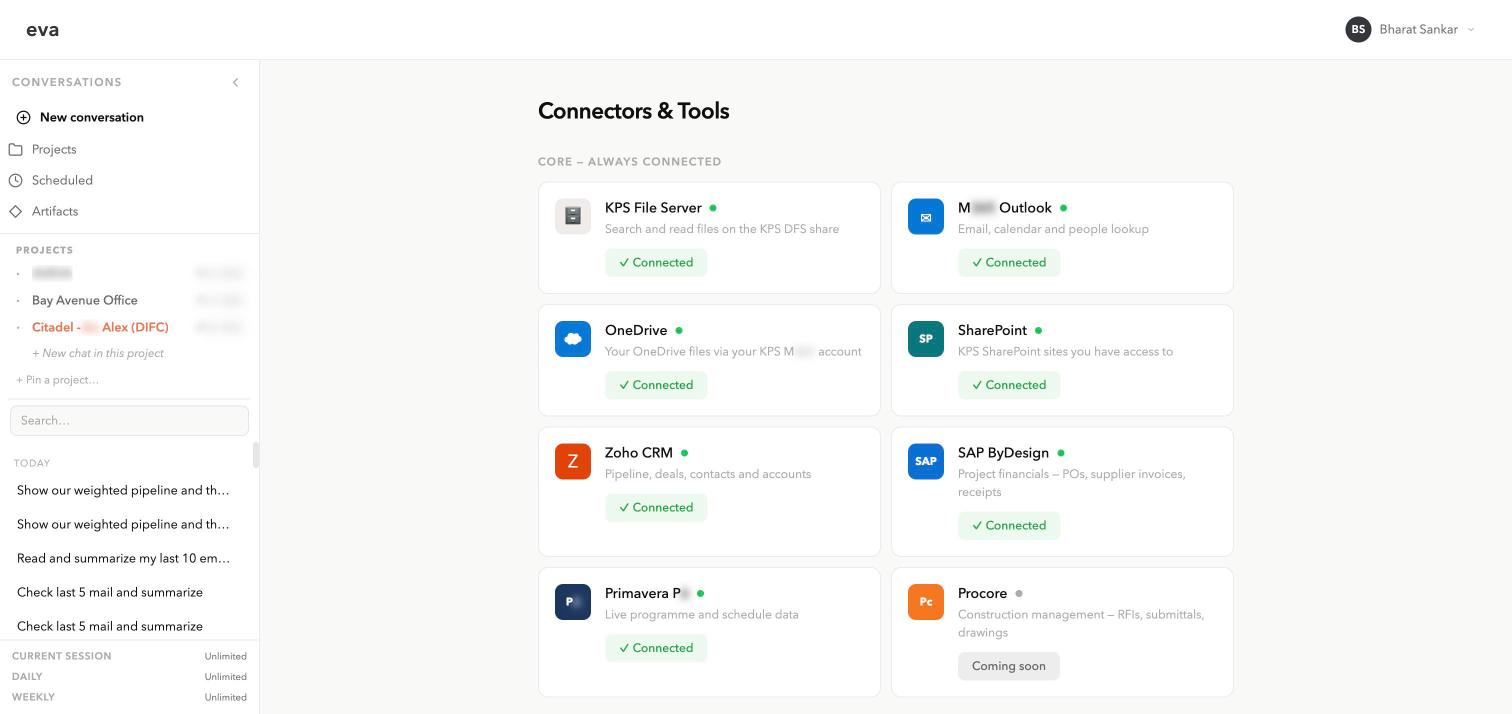Click Zoho CRM green status dot
Viewport: 1512px width, 714px height.
click(x=684, y=453)
